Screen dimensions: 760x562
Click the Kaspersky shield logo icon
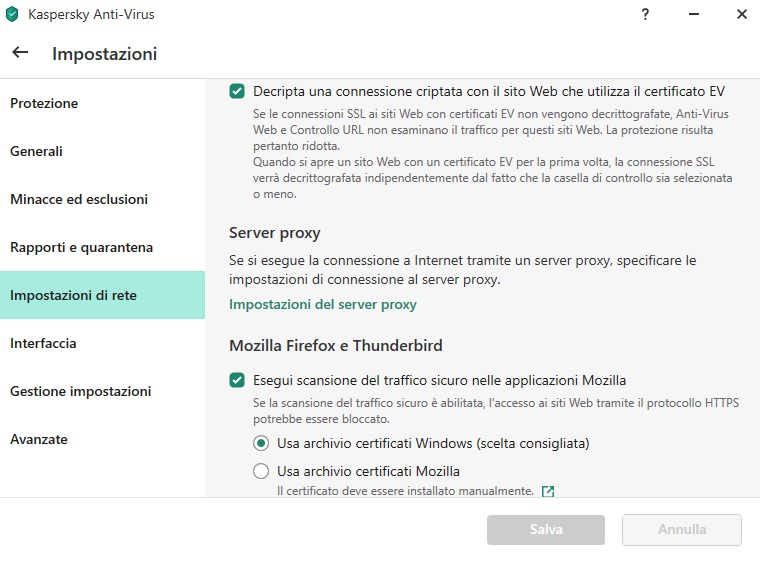point(12,15)
